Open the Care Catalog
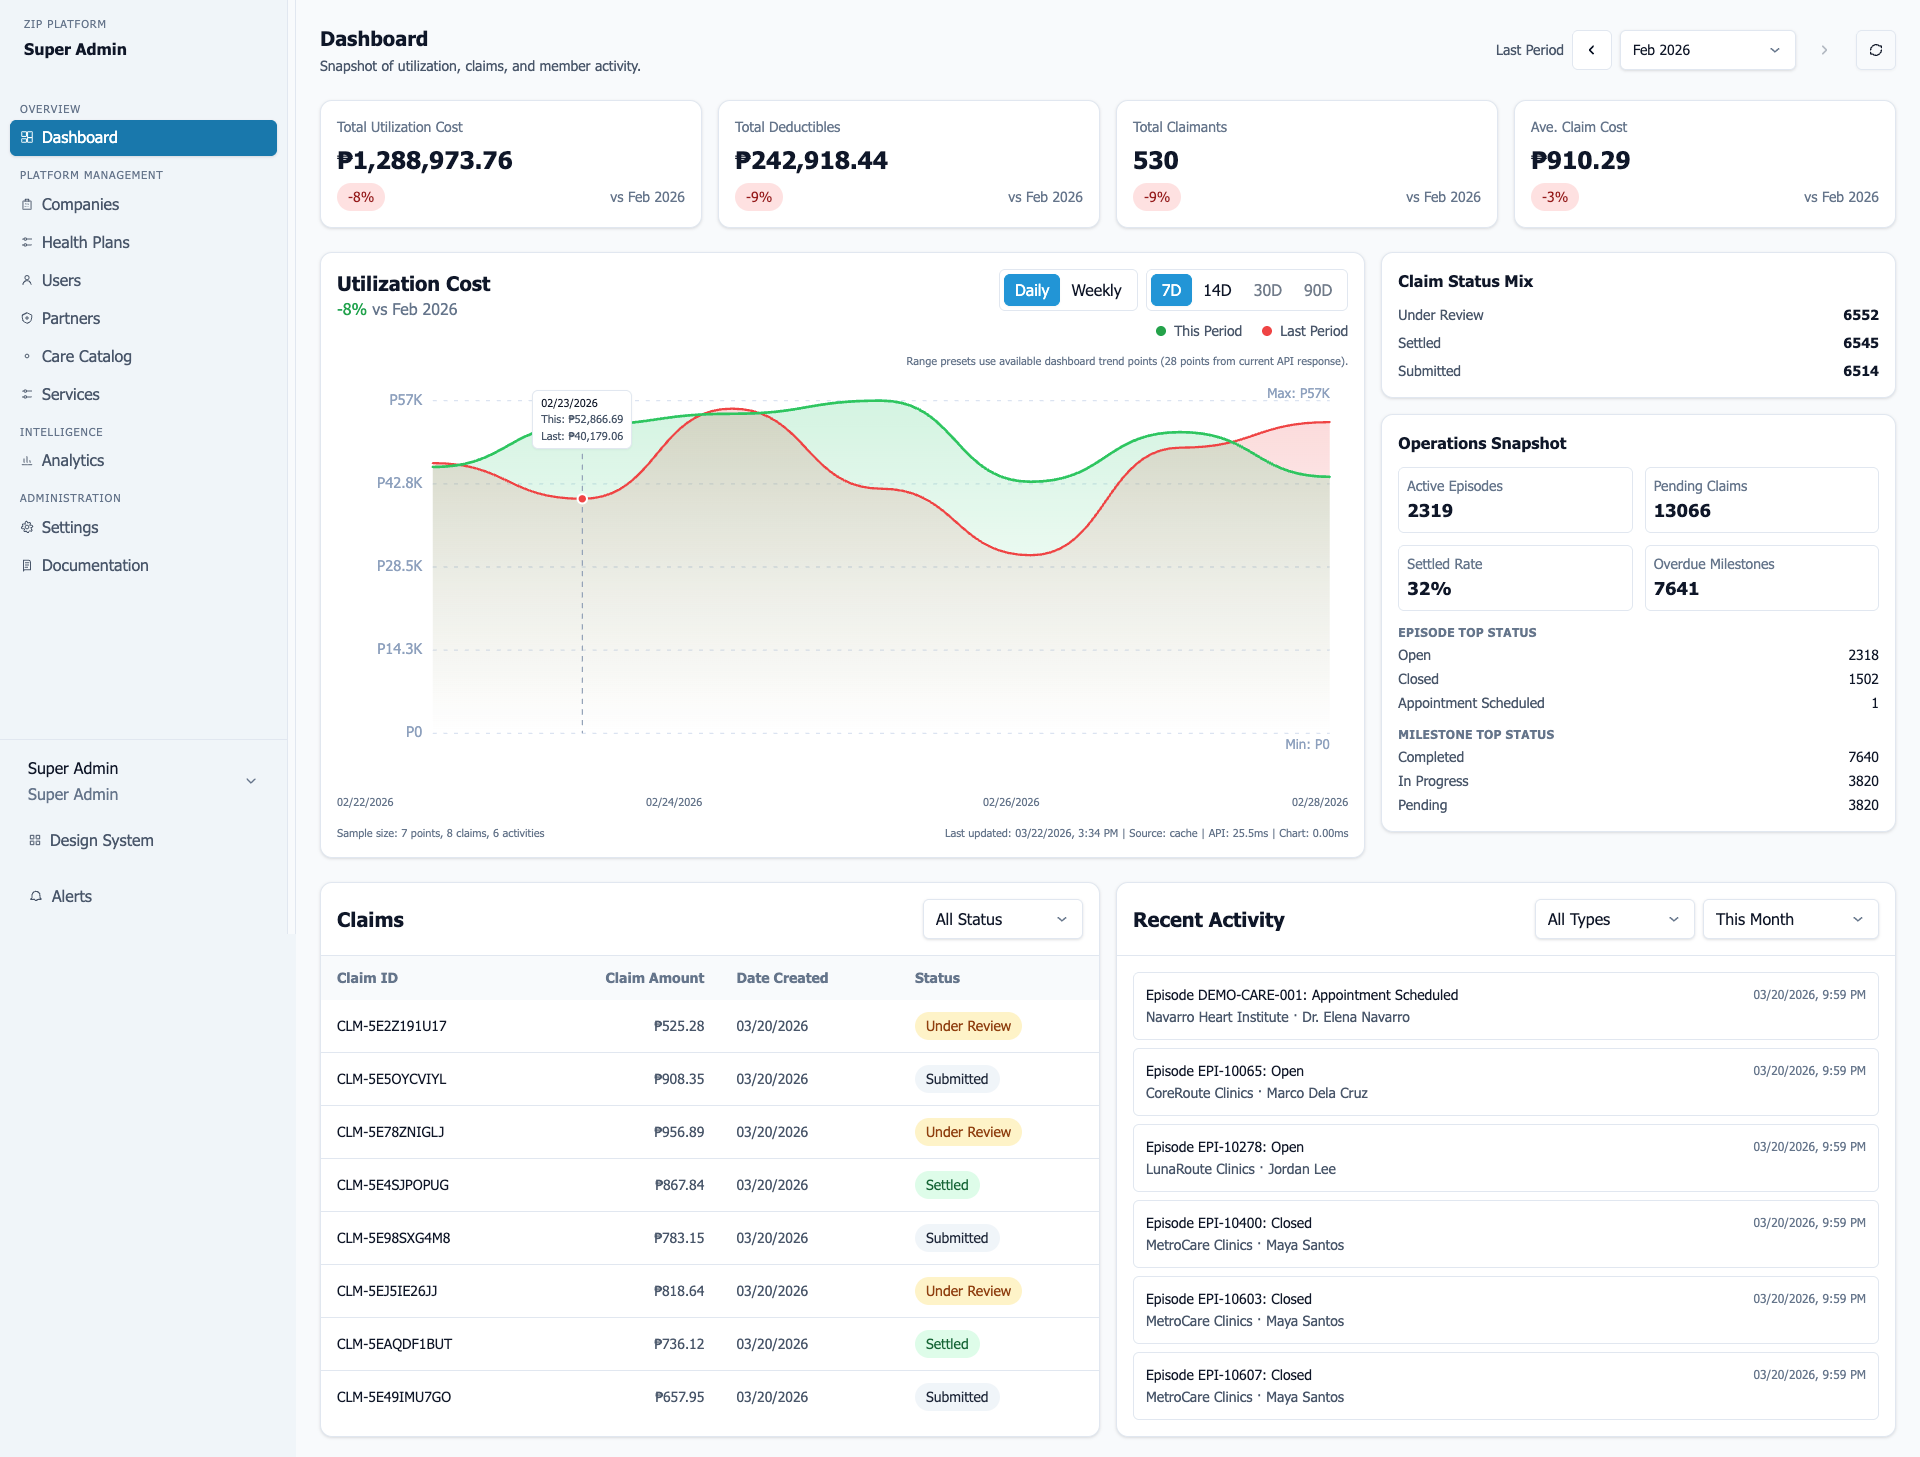1920x1457 pixels. (x=86, y=356)
